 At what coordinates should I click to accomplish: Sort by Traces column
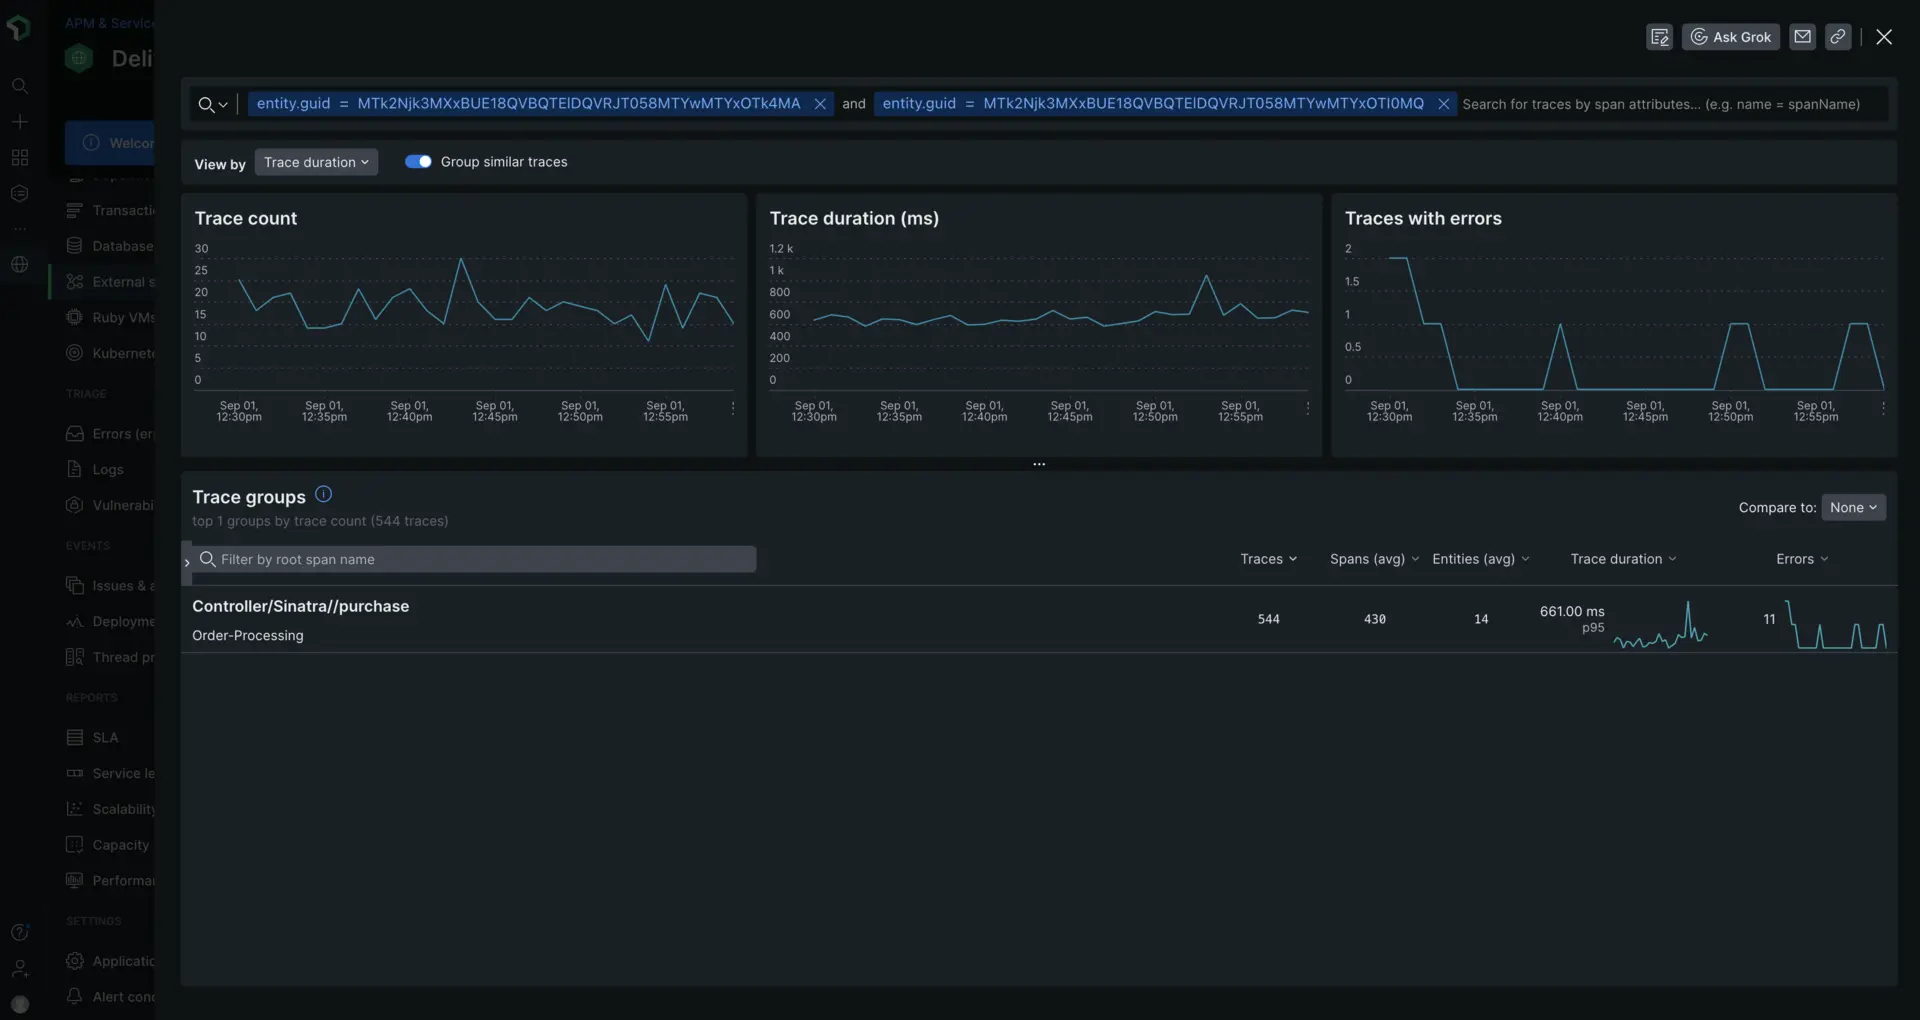tap(1268, 559)
